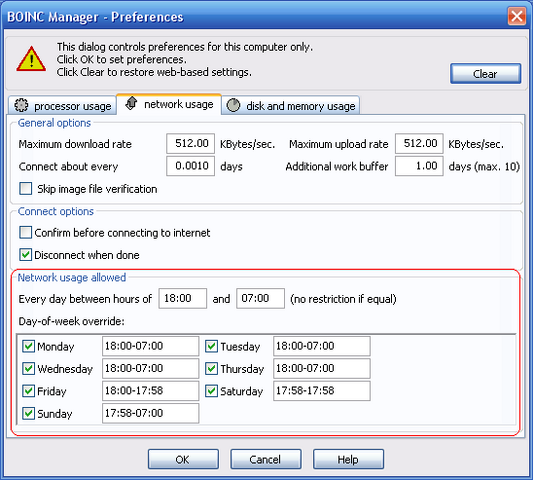Toggle the Monday override checkbox
The image size is (534, 480).
click(x=28, y=346)
